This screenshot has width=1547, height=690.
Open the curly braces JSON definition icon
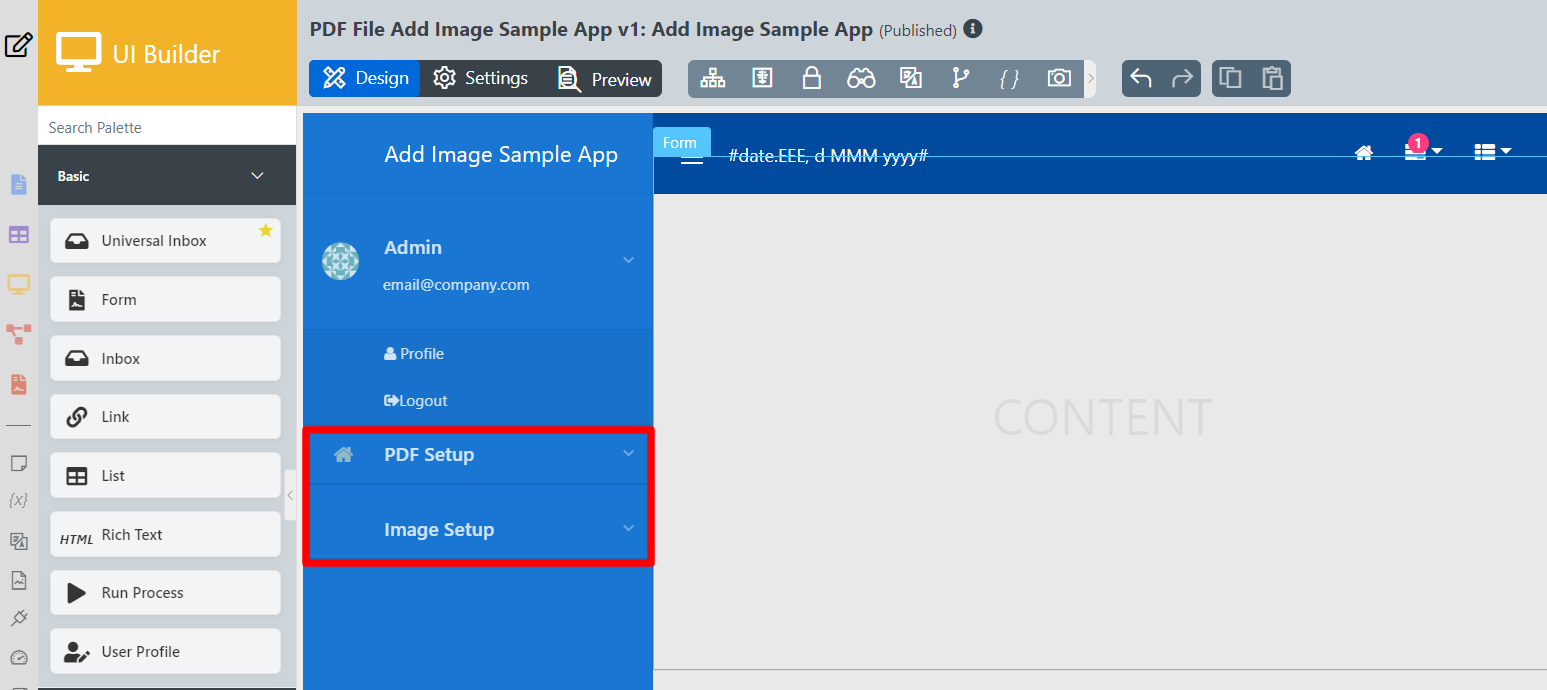[x=1010, y=79]
